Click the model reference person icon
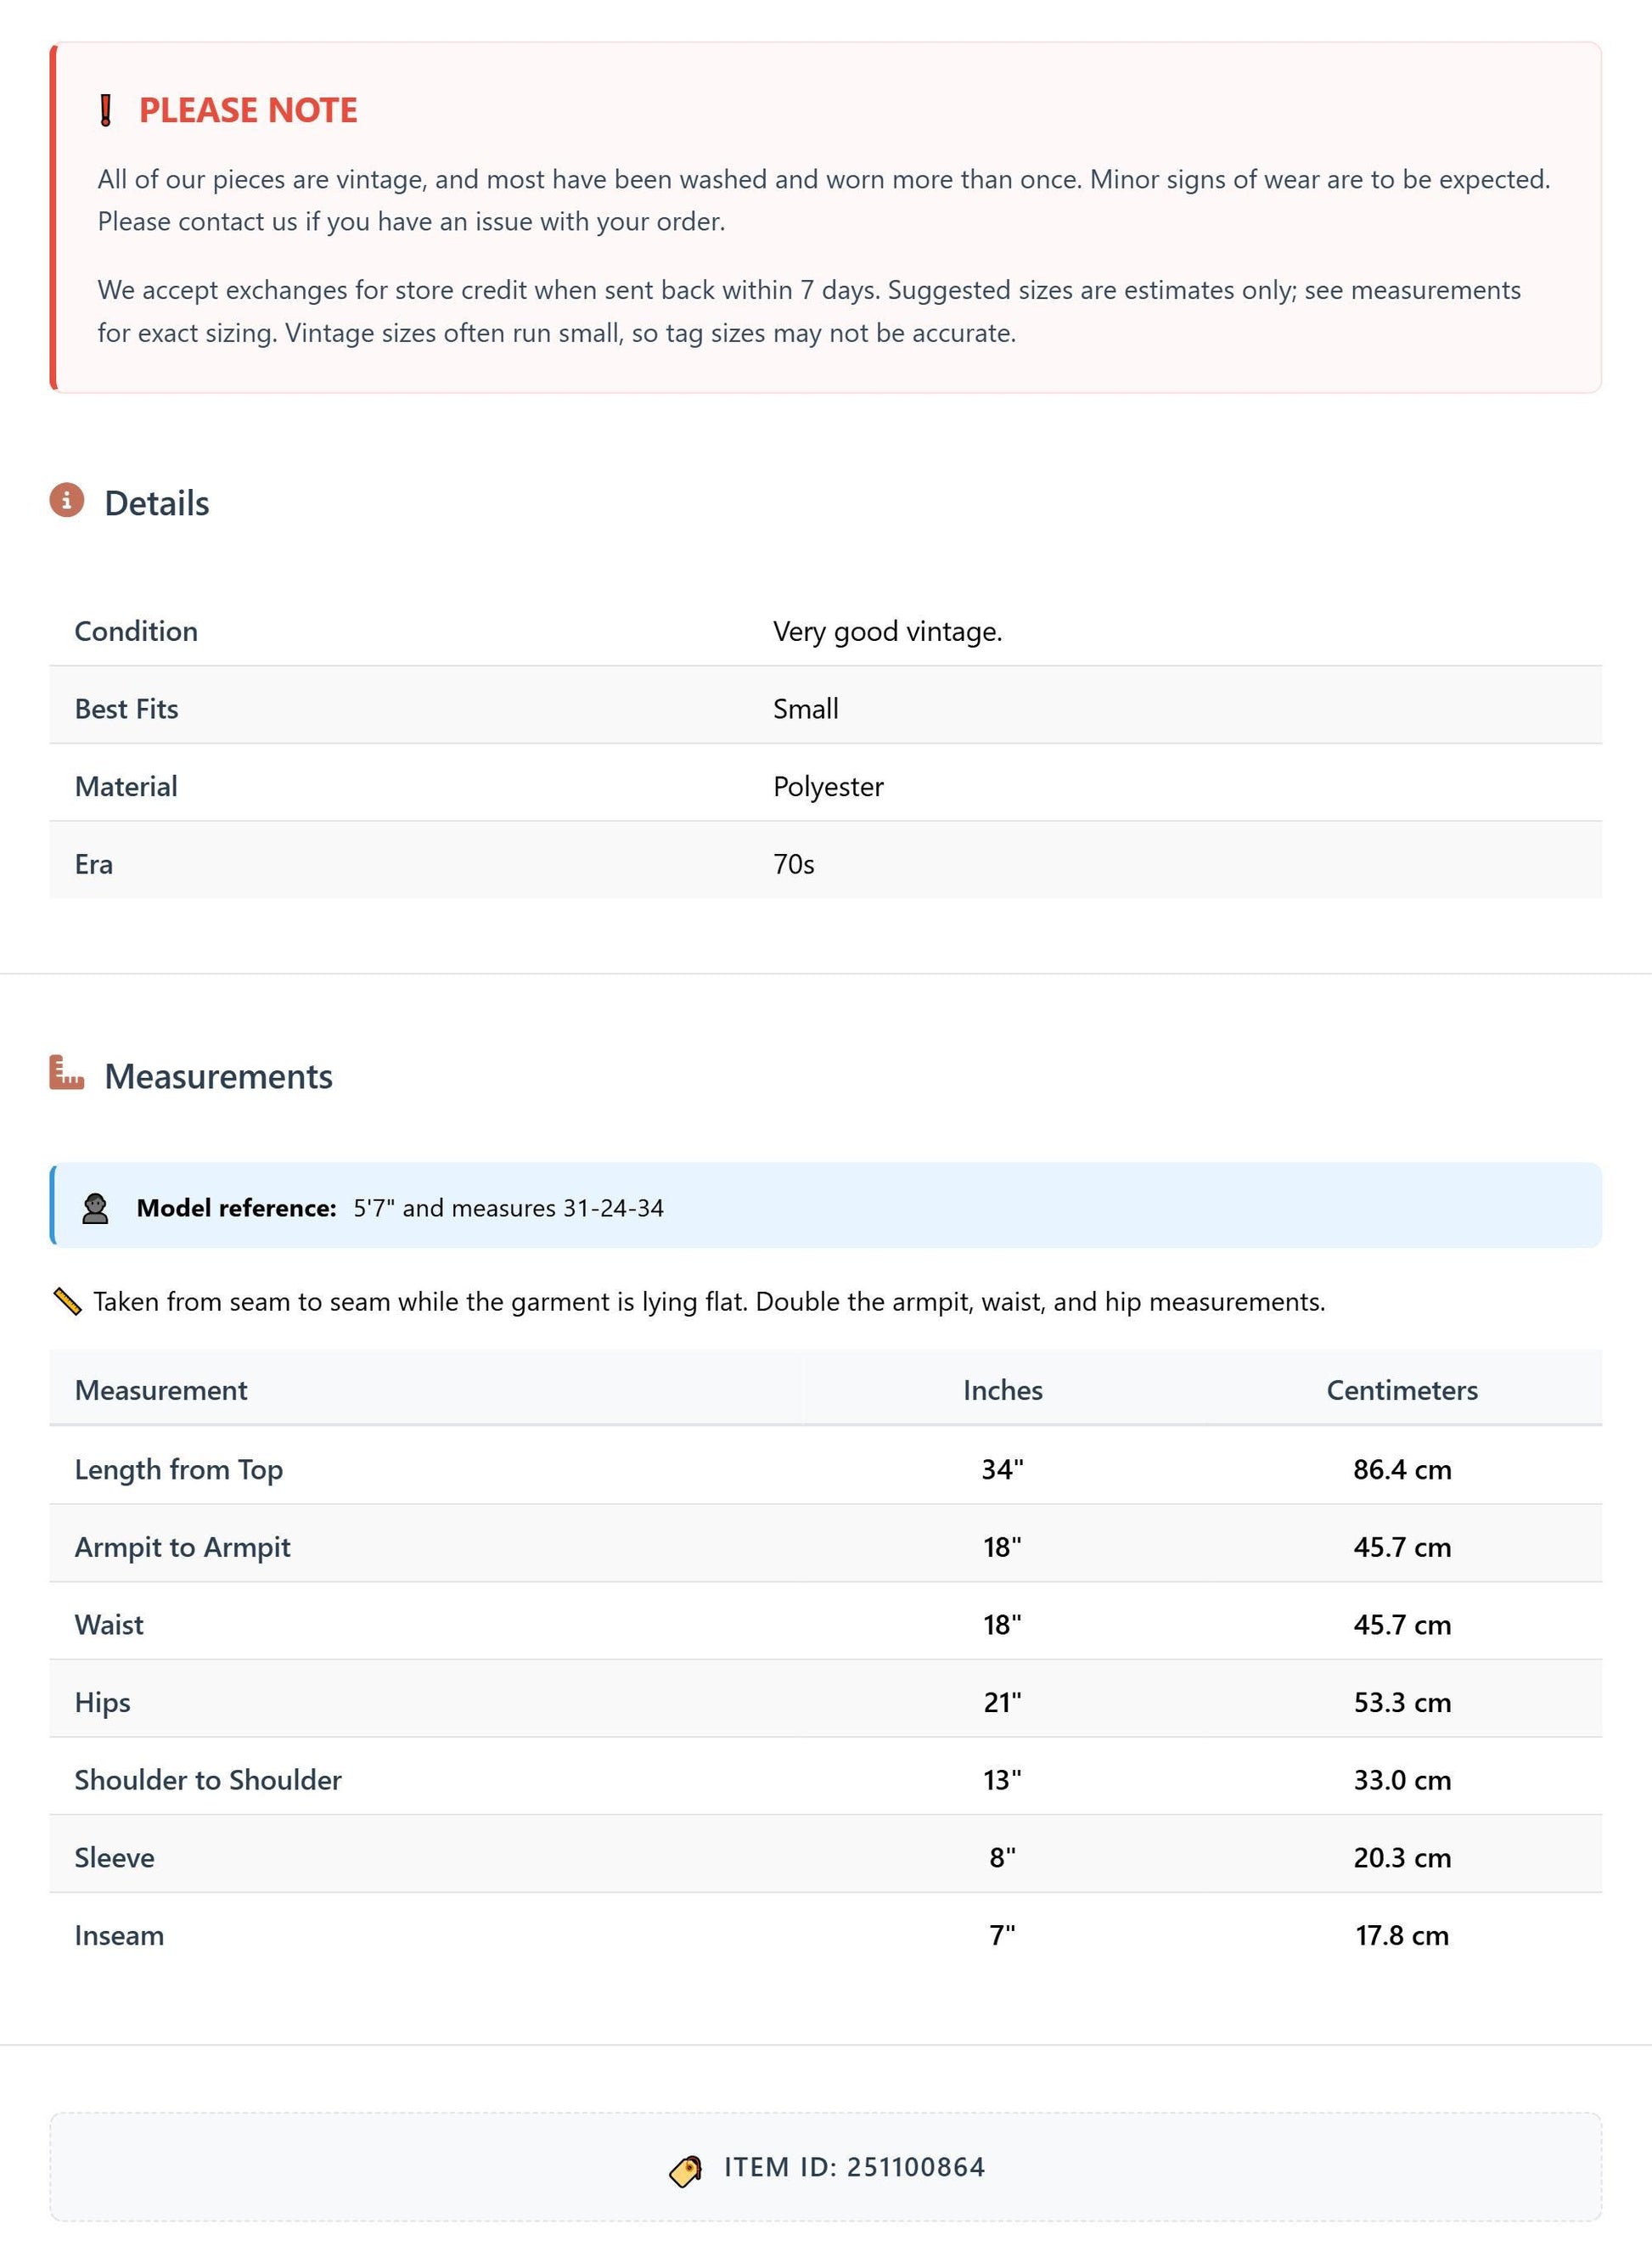The image size is (1652, 2263). click(95, 1208)
